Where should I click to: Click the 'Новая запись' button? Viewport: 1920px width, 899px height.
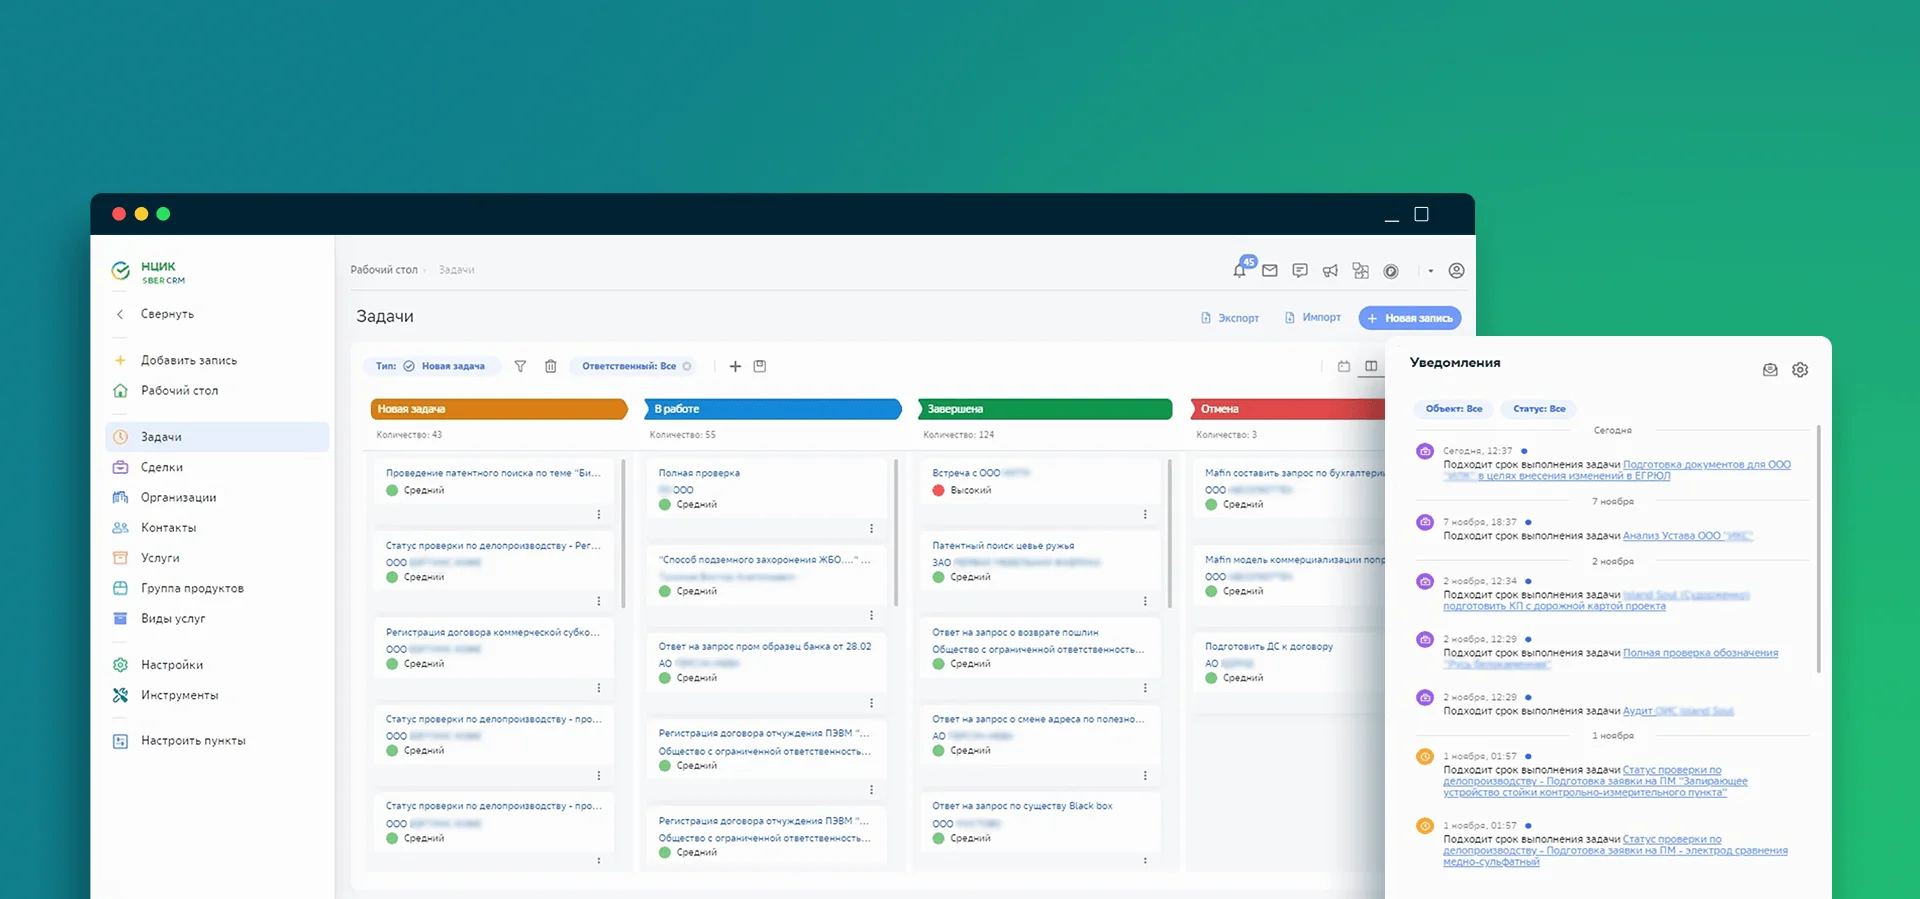(x=1409, y=318)
